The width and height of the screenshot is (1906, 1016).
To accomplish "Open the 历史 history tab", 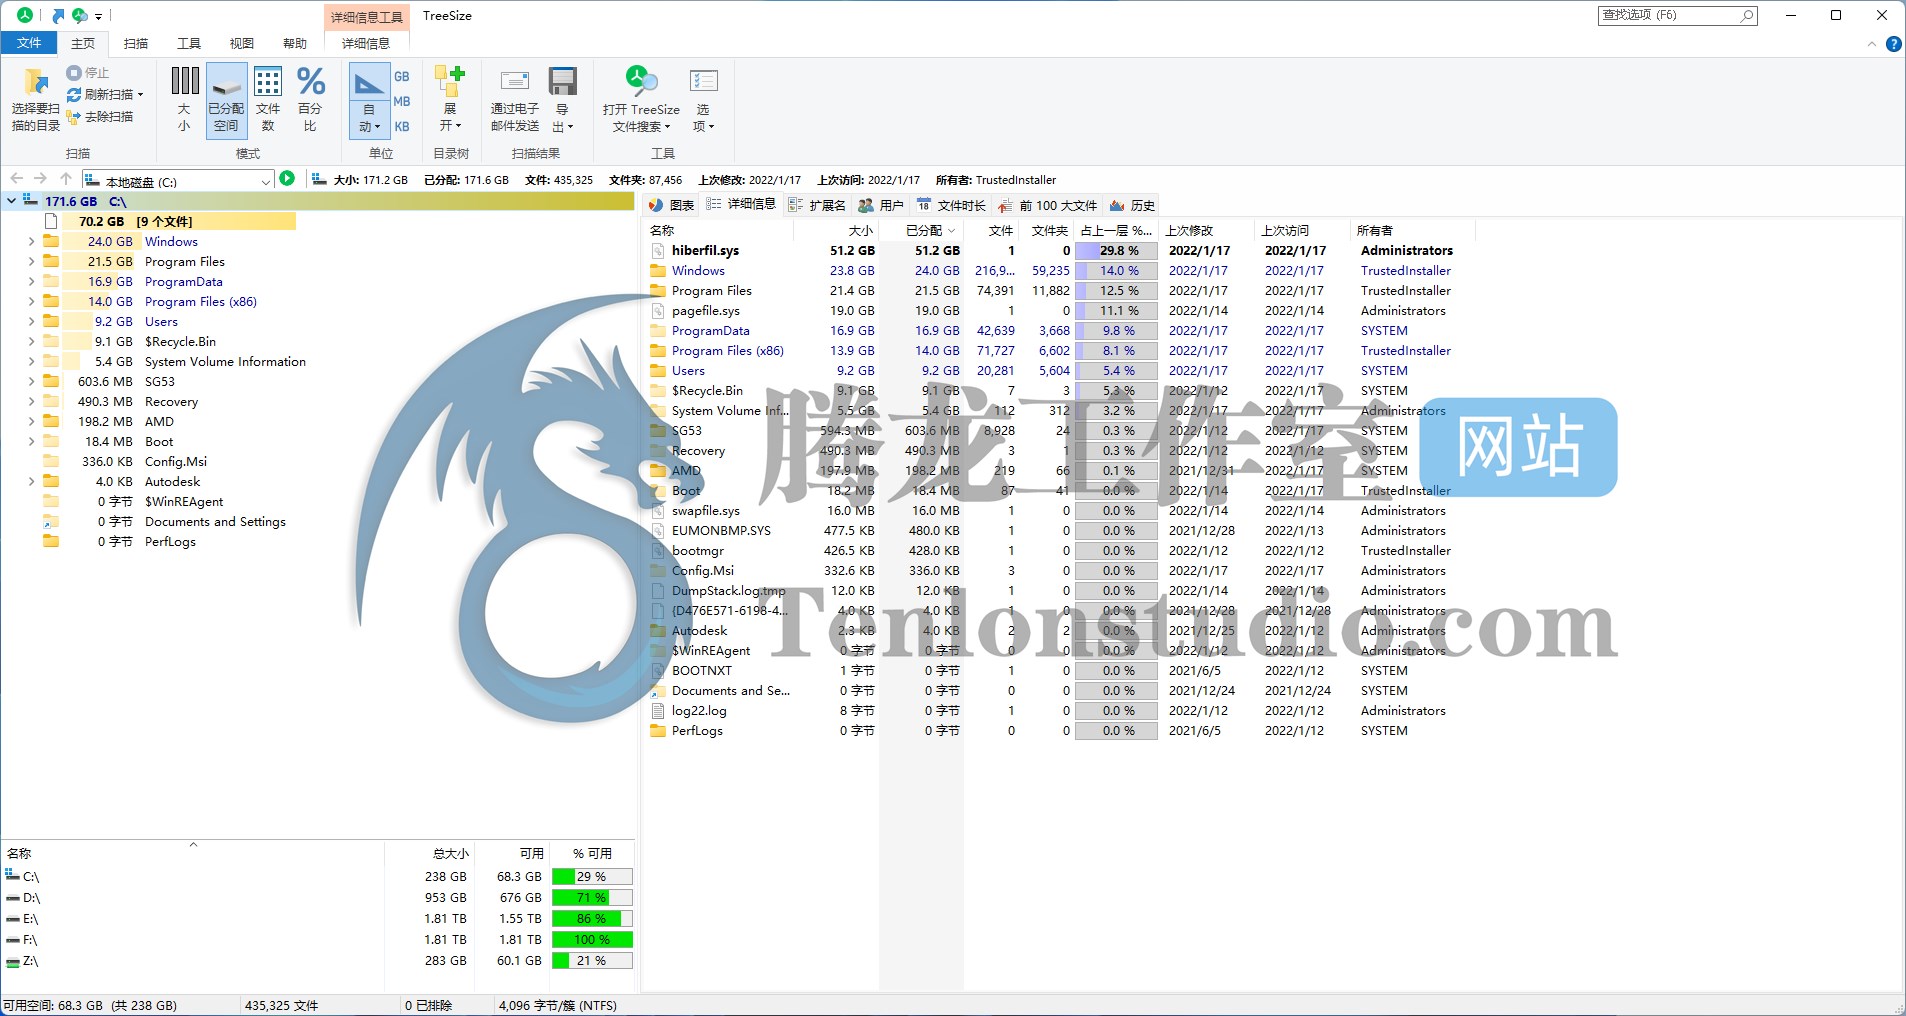I will point(1132,205).
